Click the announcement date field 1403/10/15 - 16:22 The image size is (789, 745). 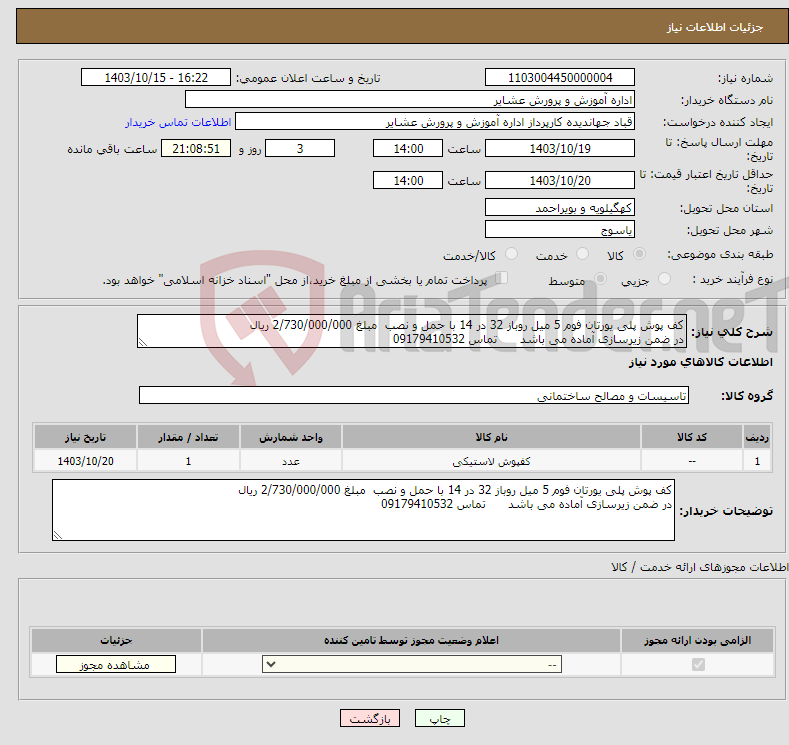[155, 77]
